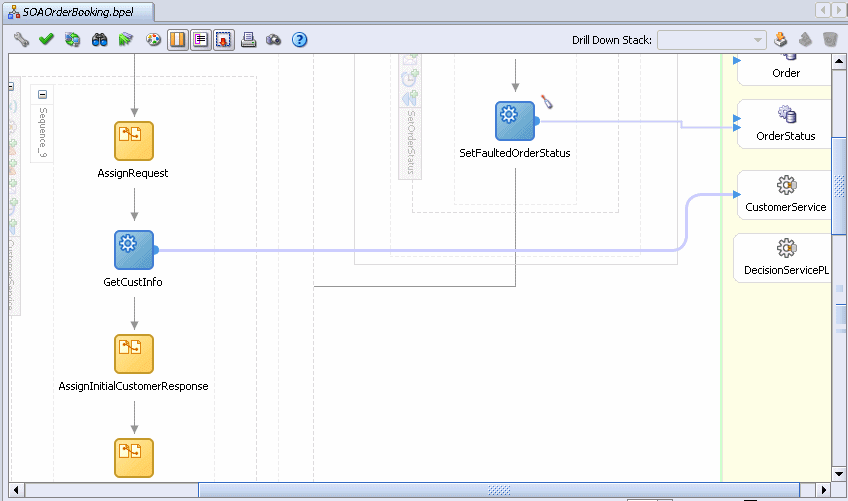The width and height of the screenshot is (848, 501).
Task: Click the orange down-arrow drill icon
Action: pyautogui.click(x=780, y=39)
